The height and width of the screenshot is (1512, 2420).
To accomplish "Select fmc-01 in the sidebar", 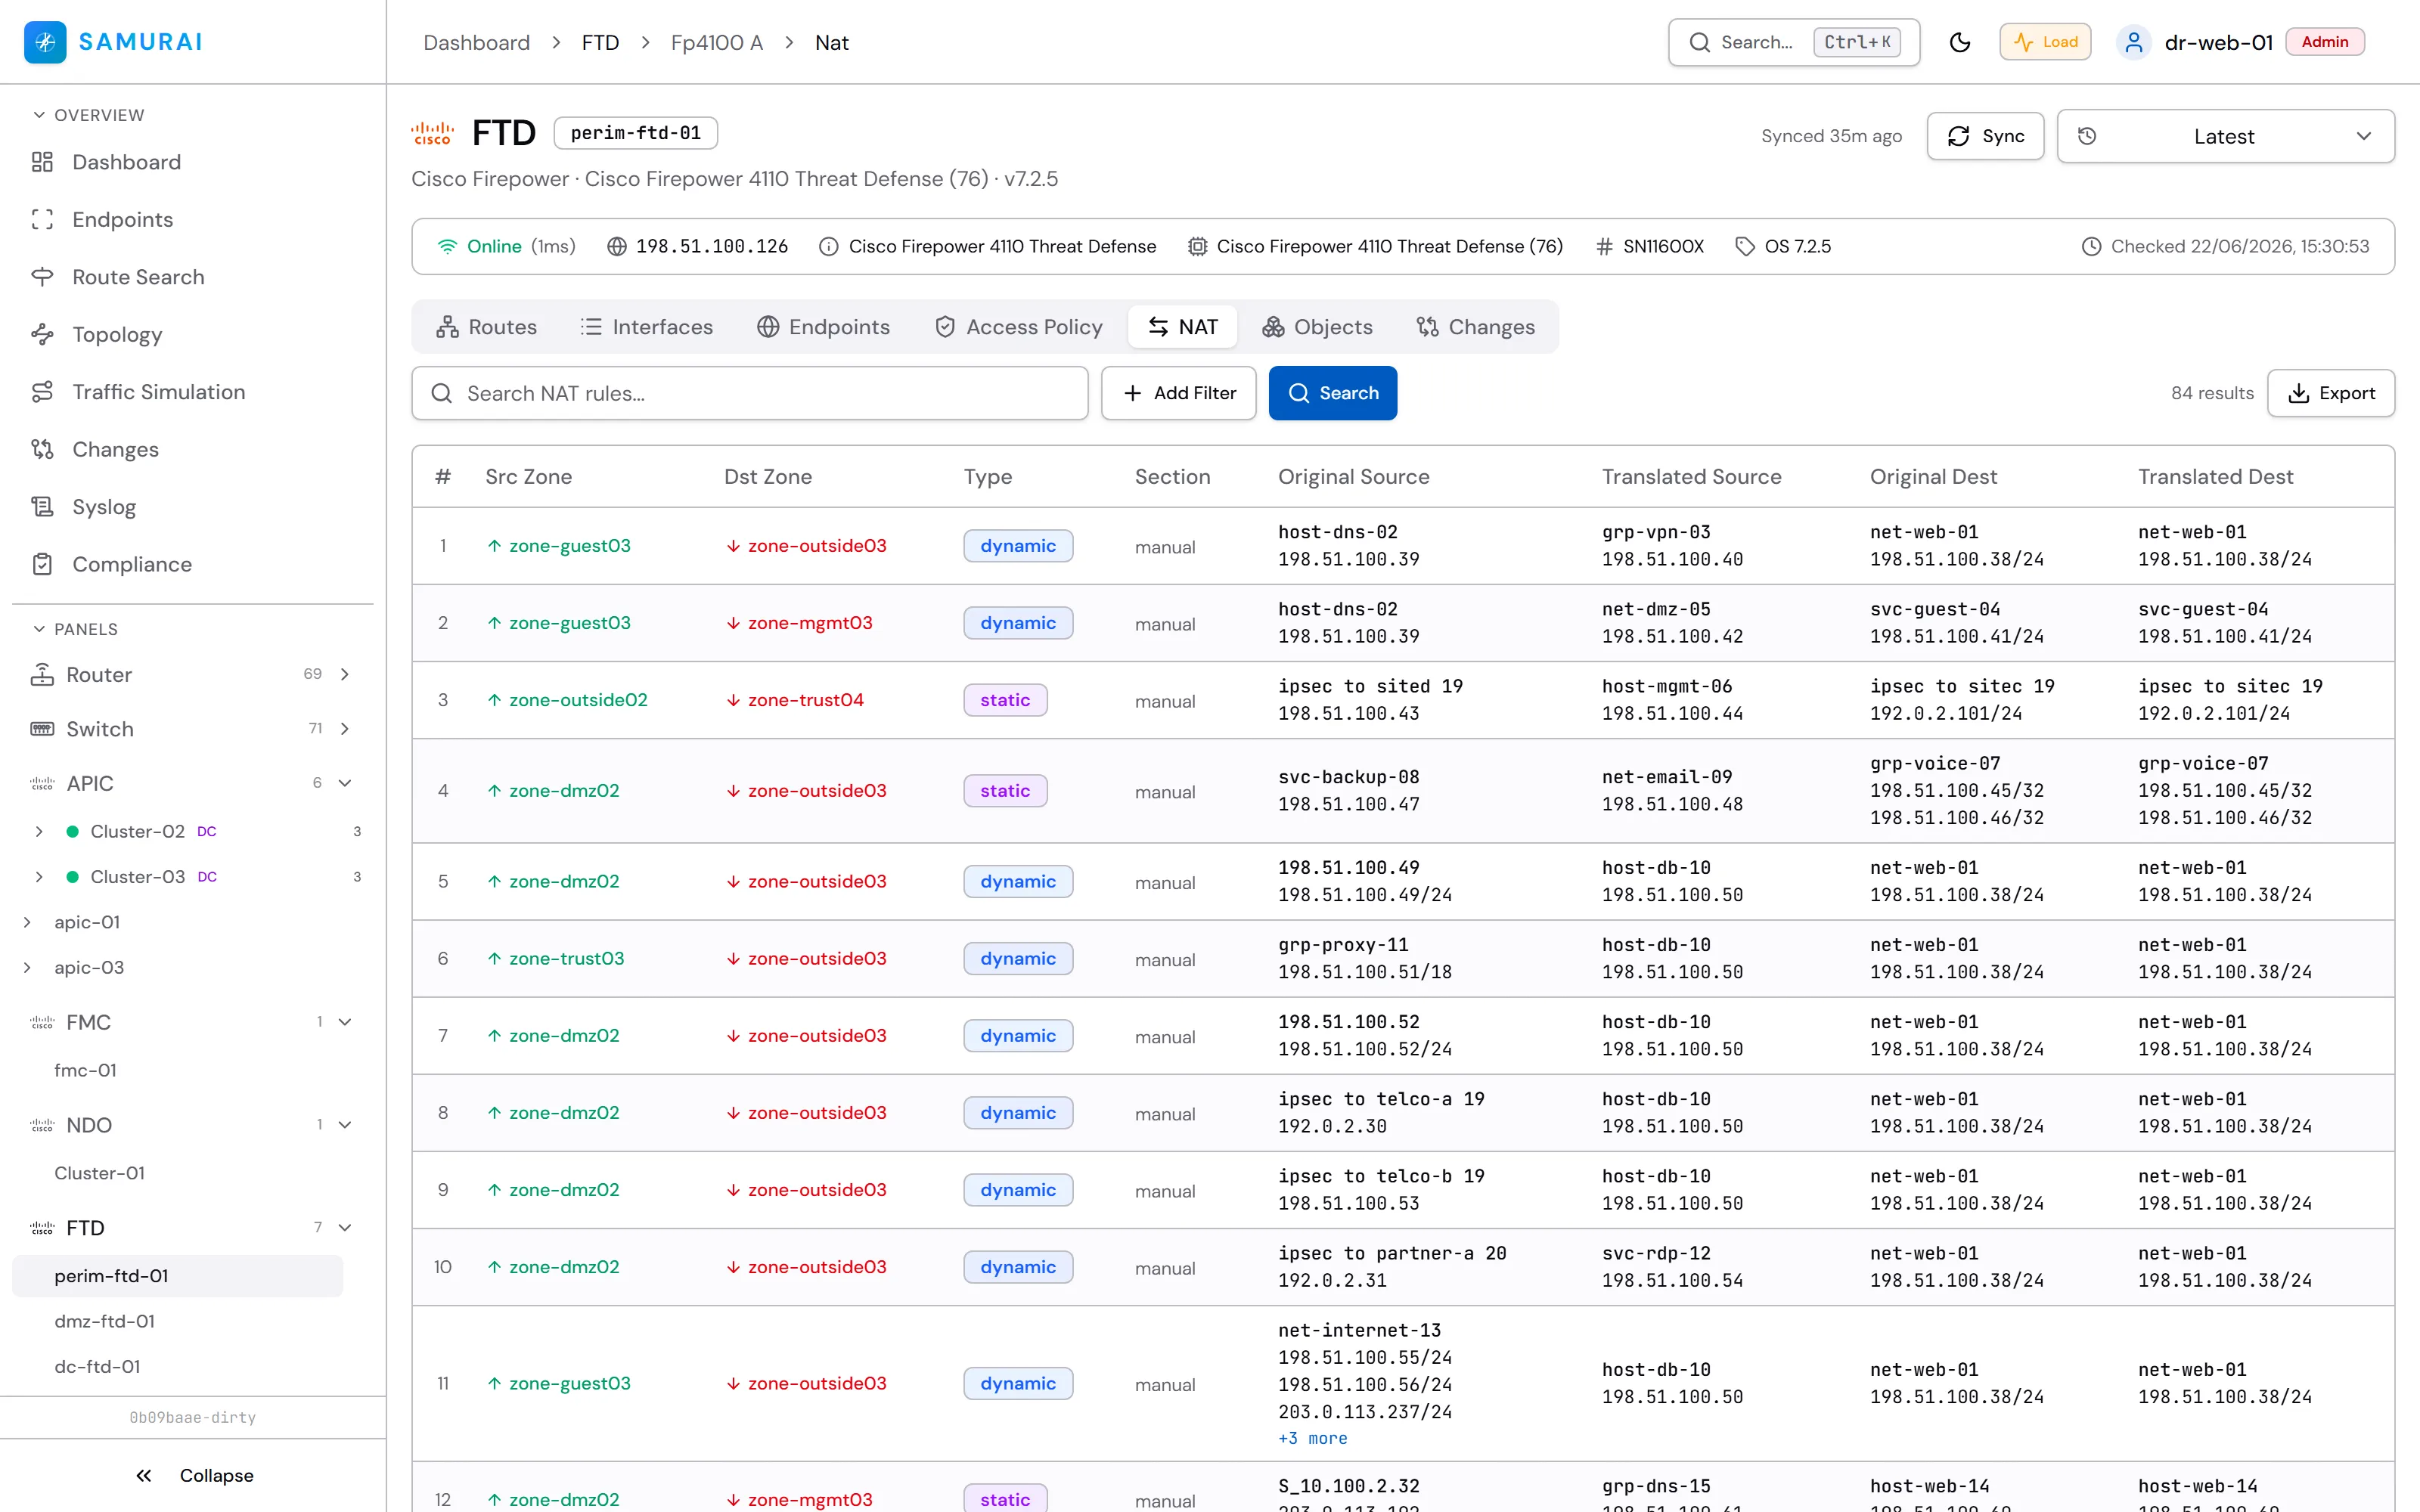I will [x=85, y=1070].
